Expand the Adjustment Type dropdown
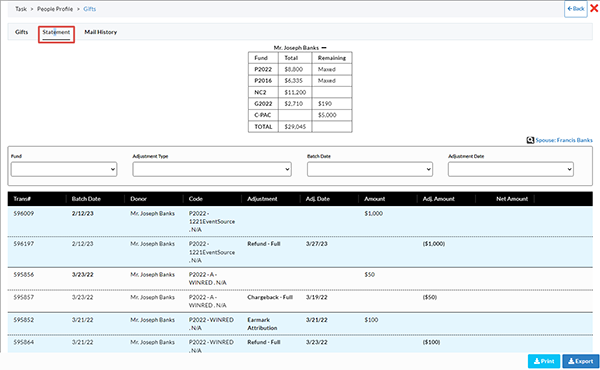 click(x=212, y=169)
